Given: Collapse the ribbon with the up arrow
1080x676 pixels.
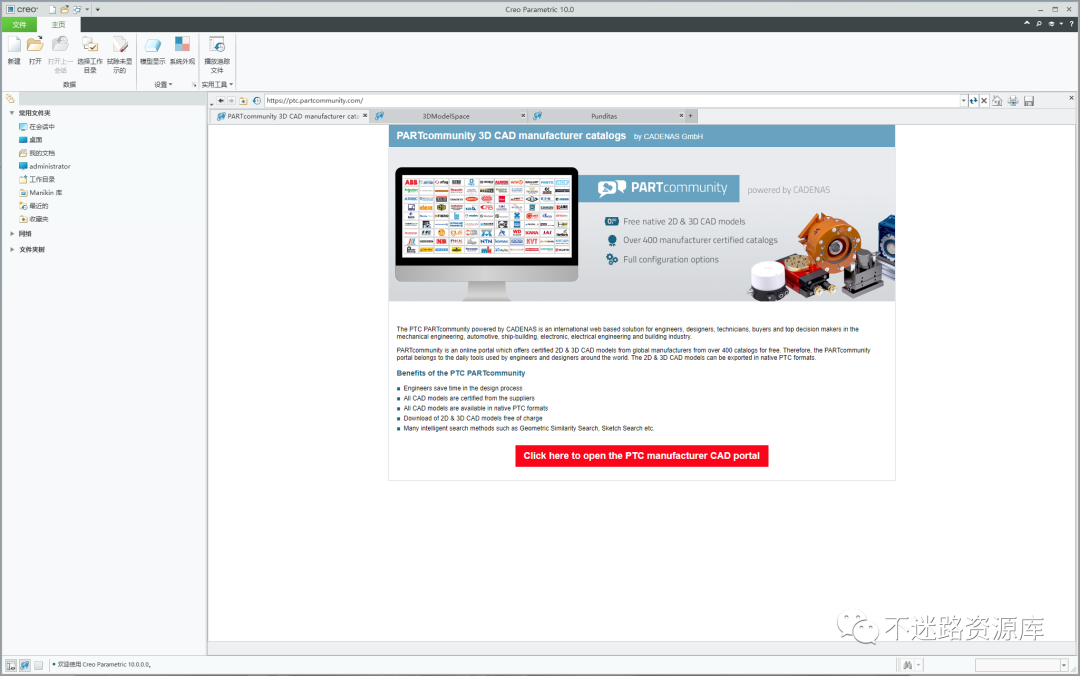Looking at the screenshot, I should coord(1027,23).
